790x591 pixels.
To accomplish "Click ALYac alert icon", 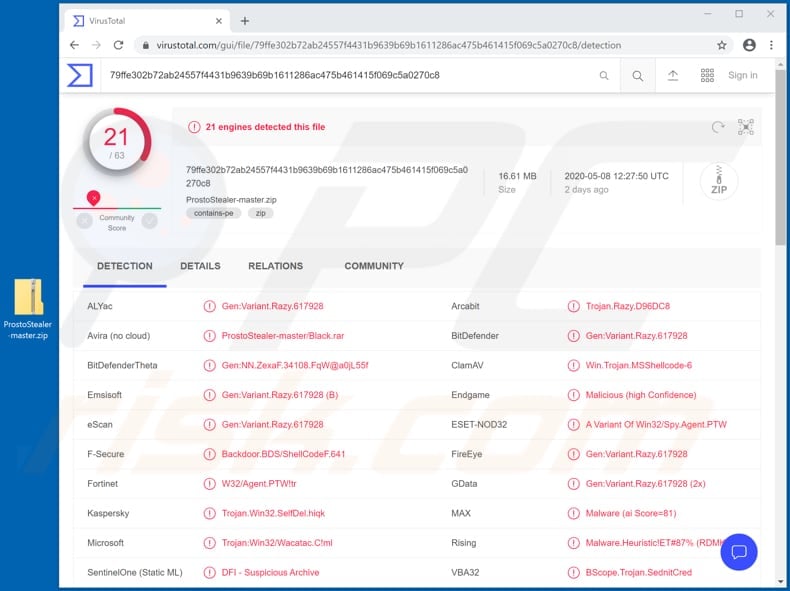I will 209,306.
